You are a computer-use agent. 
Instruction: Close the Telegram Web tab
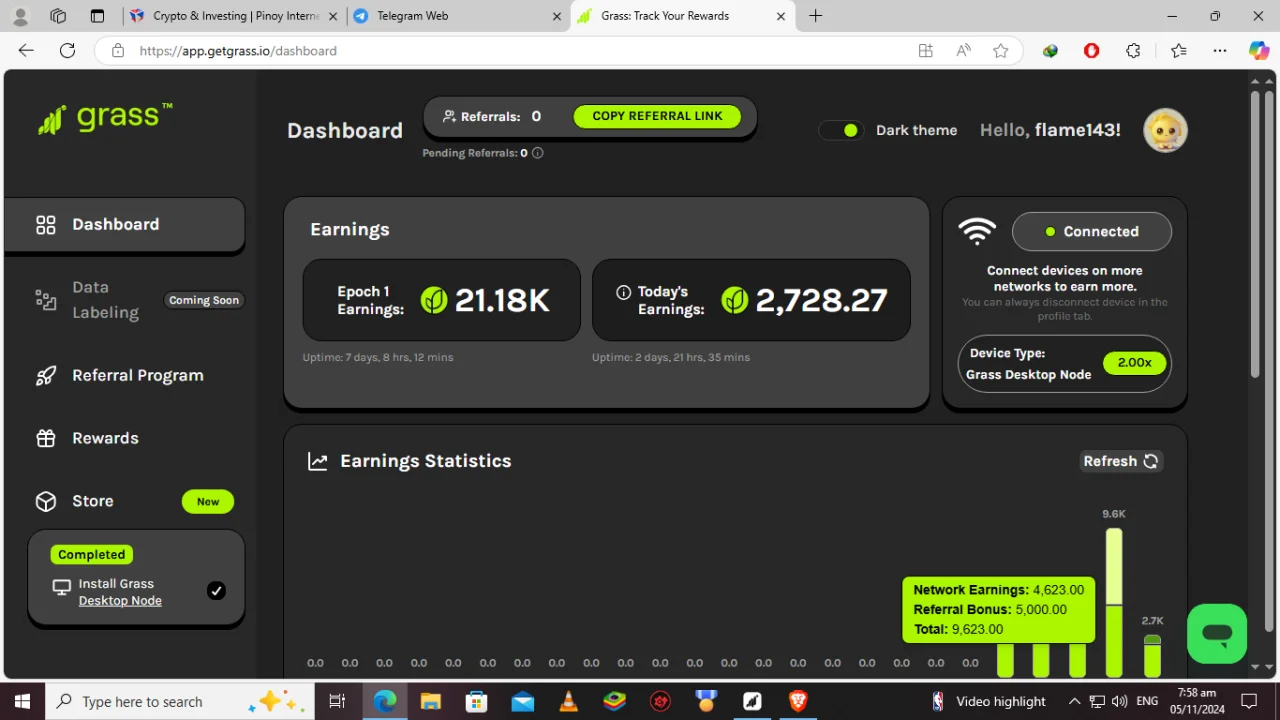[557, 16]
